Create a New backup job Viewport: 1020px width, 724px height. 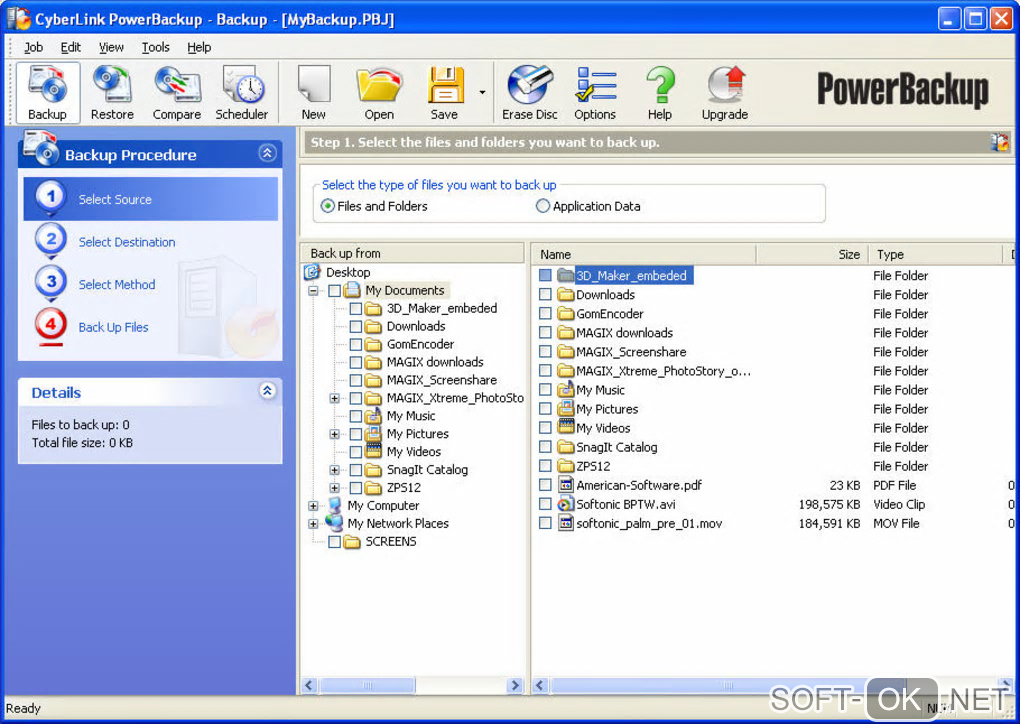point(314,93)
